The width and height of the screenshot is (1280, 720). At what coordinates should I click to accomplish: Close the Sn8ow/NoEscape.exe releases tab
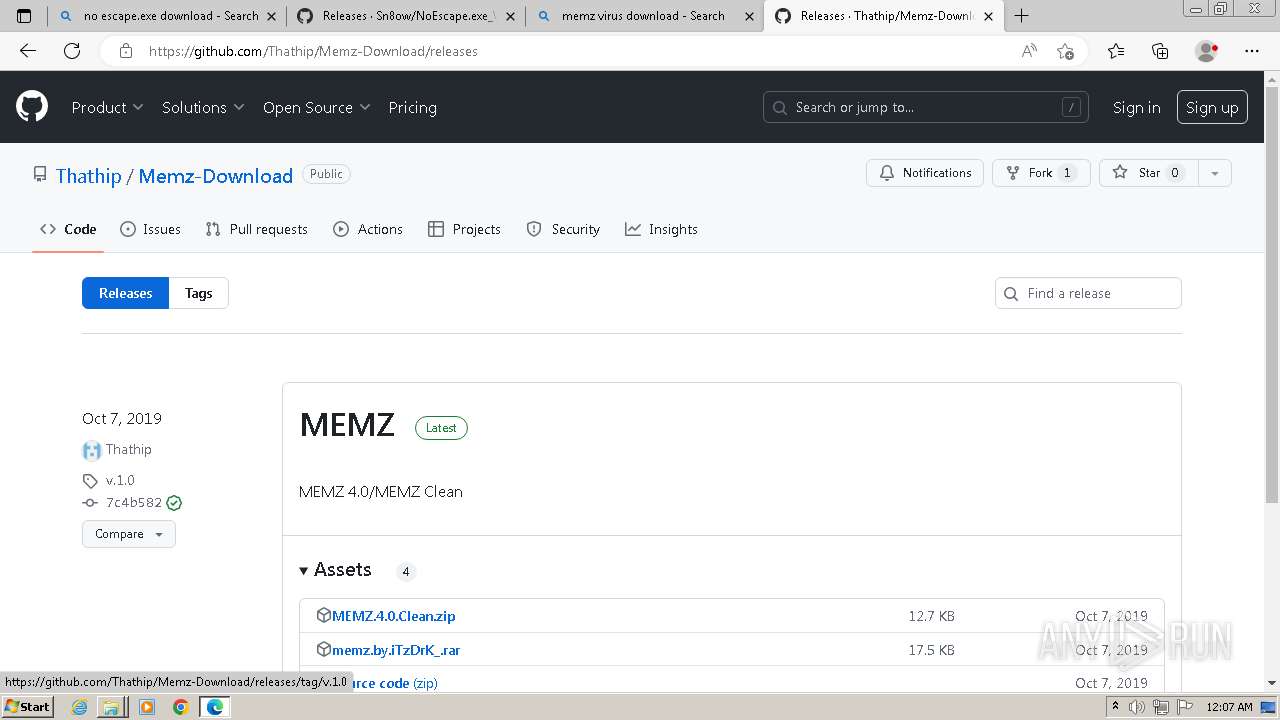509,16
